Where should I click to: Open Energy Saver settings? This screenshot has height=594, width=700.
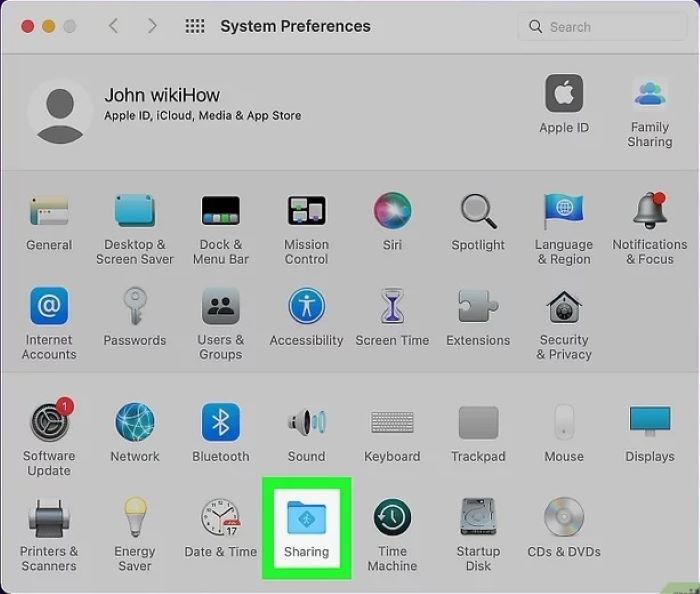point(135,518)
